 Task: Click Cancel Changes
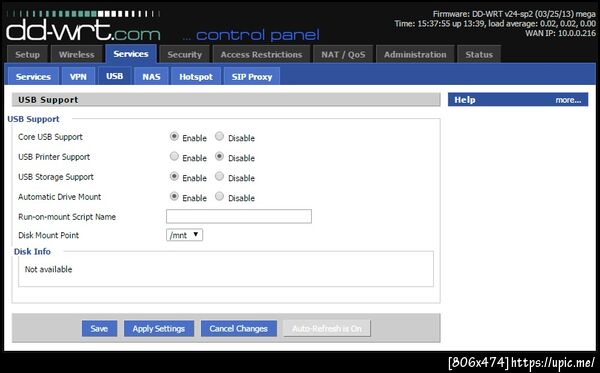pyautogui.click(x=239, y=328)
